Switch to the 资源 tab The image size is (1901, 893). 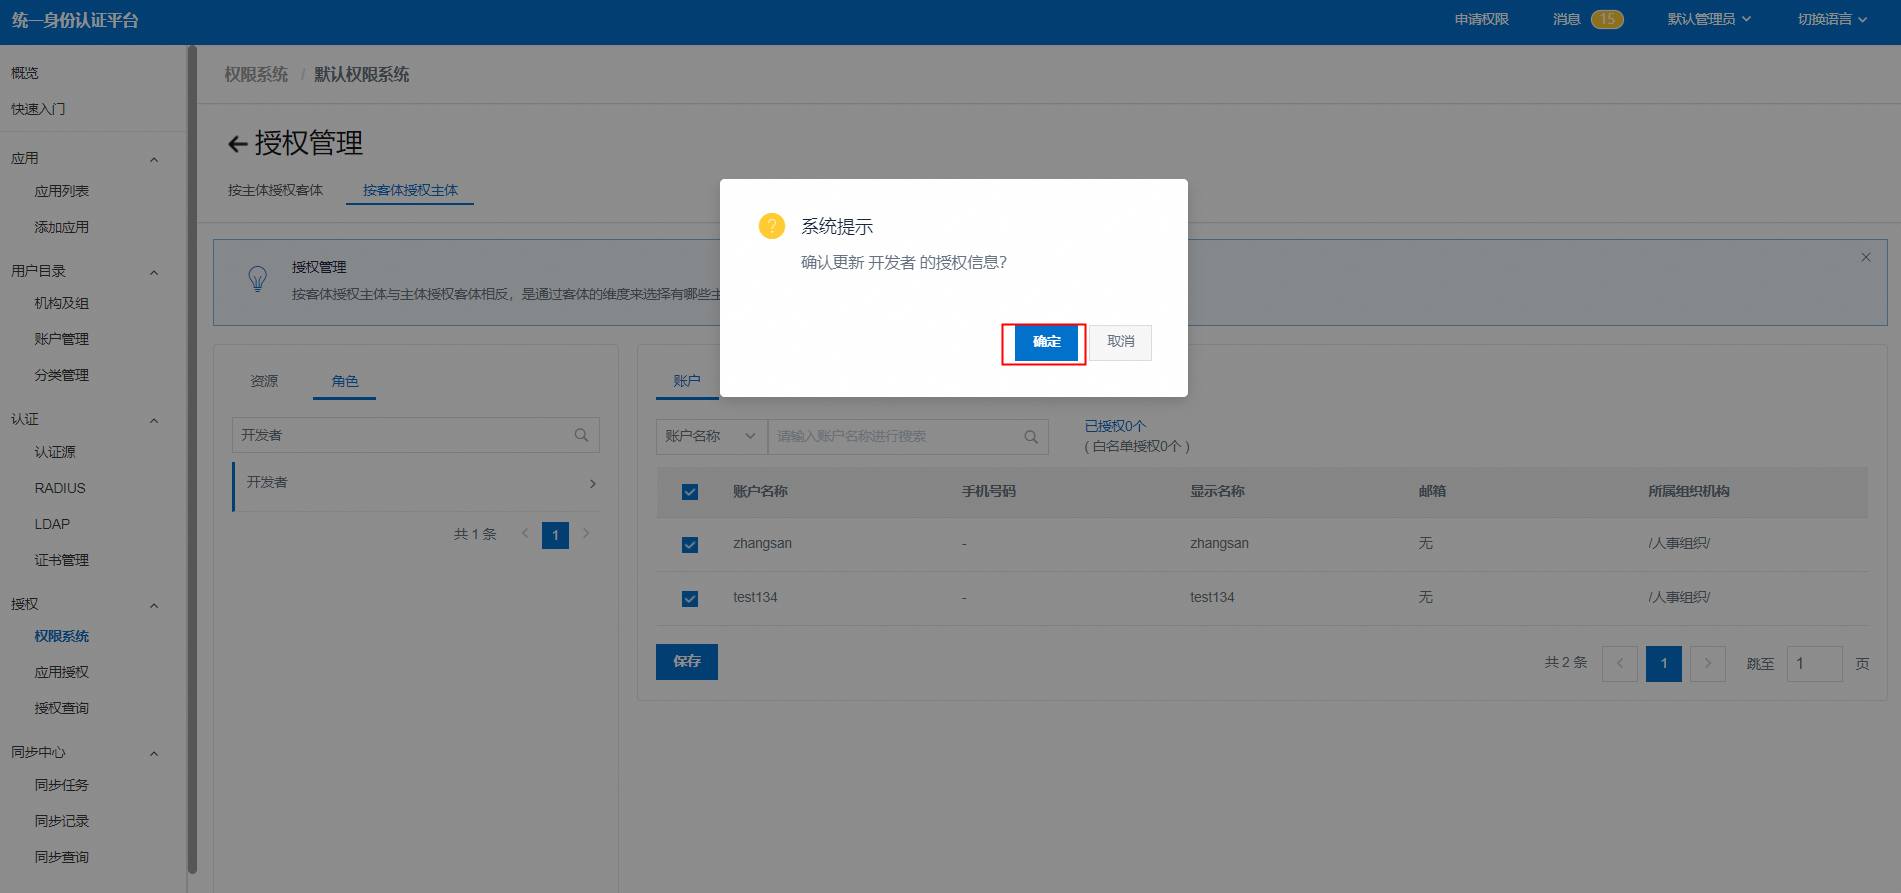(264, 381)
